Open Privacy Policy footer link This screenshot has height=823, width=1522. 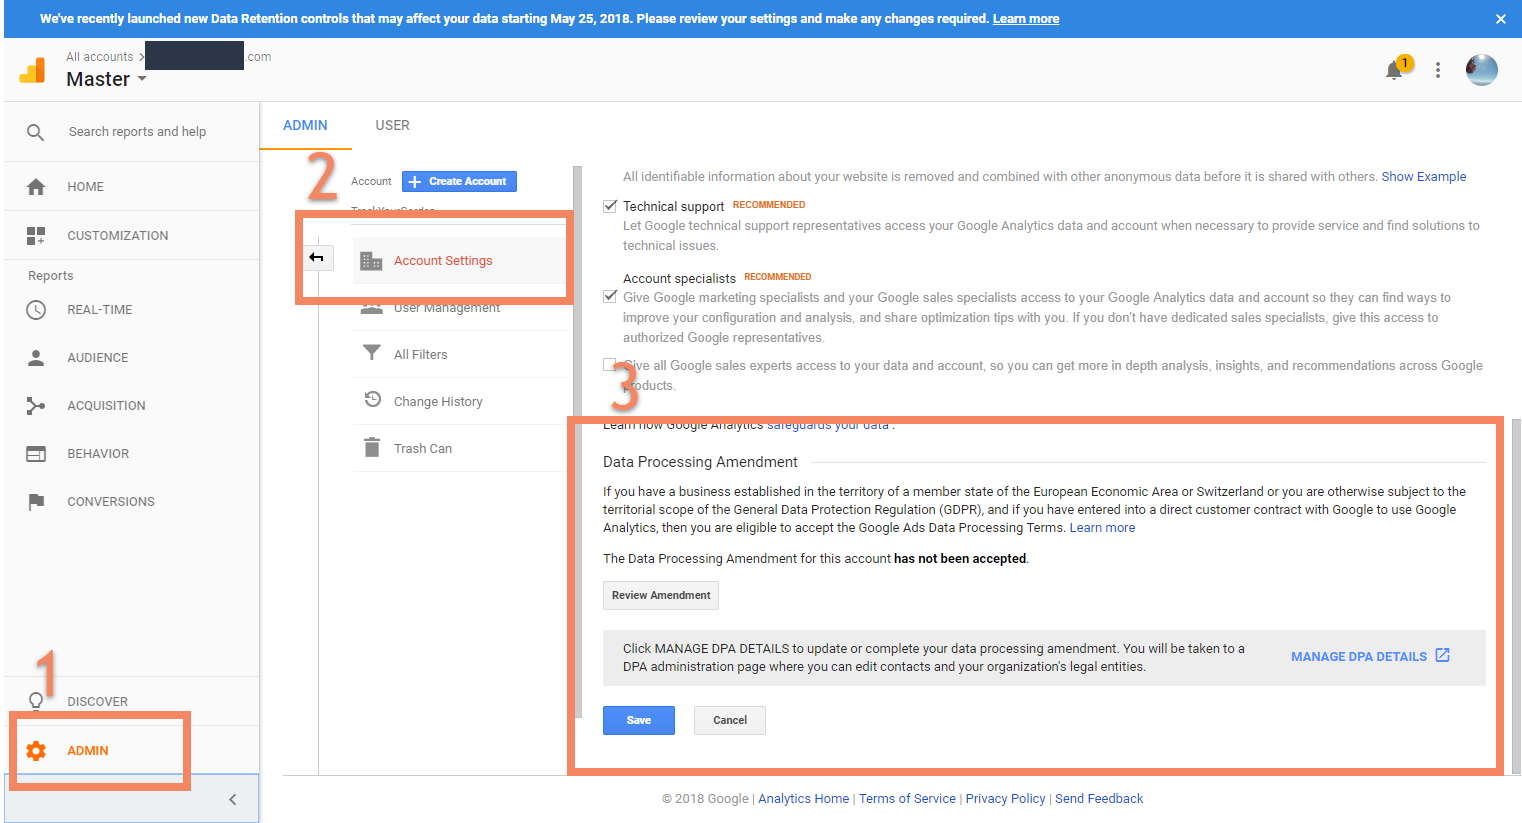[x=1005, y=798]
